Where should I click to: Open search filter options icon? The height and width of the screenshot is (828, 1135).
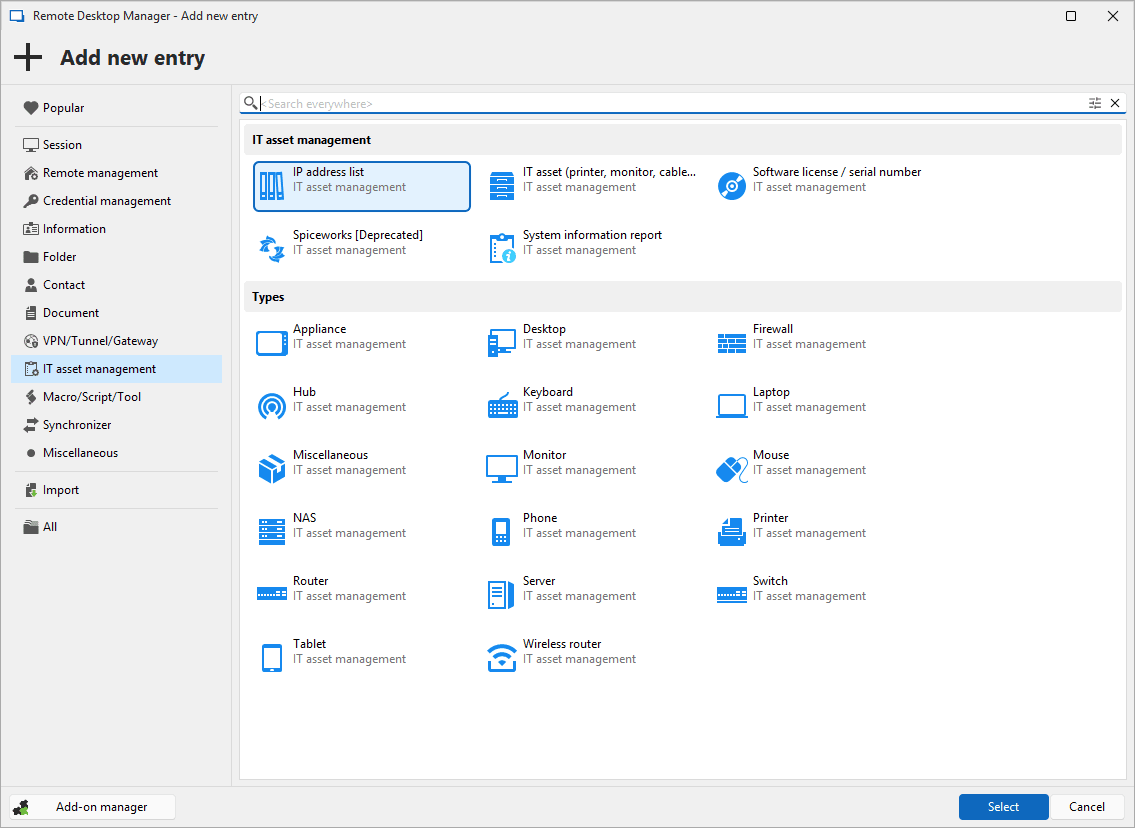click(1095, 103)
